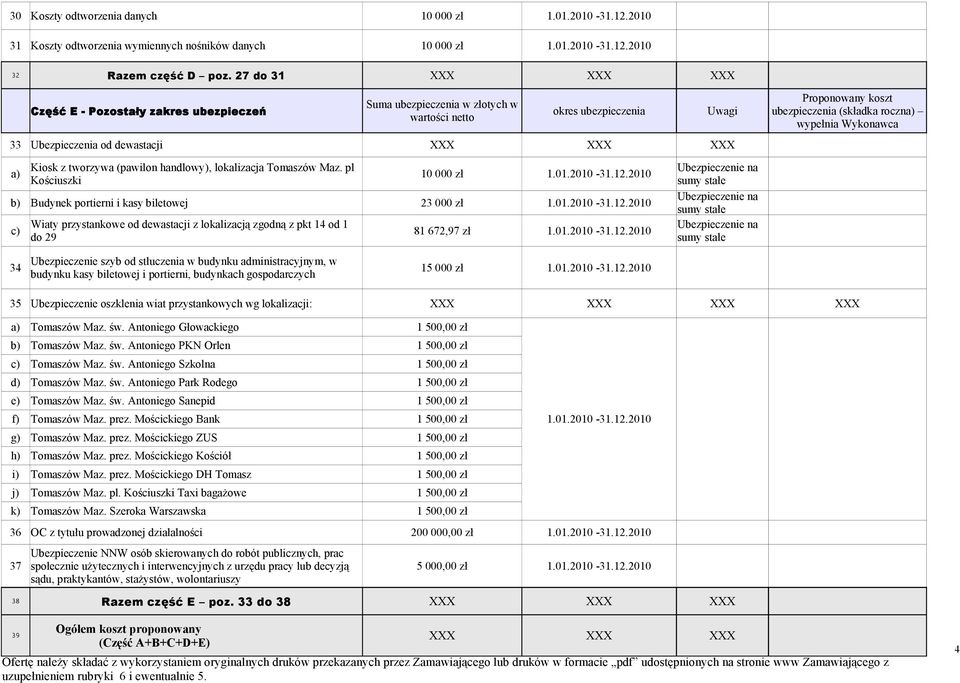
Task: Click the empty proposed cost cell for row 36
Action: tap(847, 532)
